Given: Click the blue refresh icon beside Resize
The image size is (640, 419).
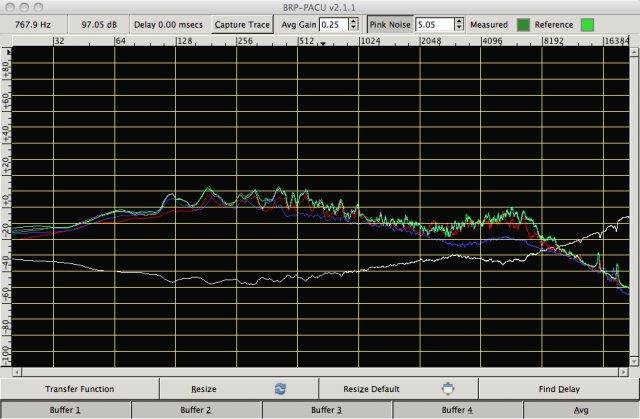Looking at the screenshot, I should pos(281,389).
